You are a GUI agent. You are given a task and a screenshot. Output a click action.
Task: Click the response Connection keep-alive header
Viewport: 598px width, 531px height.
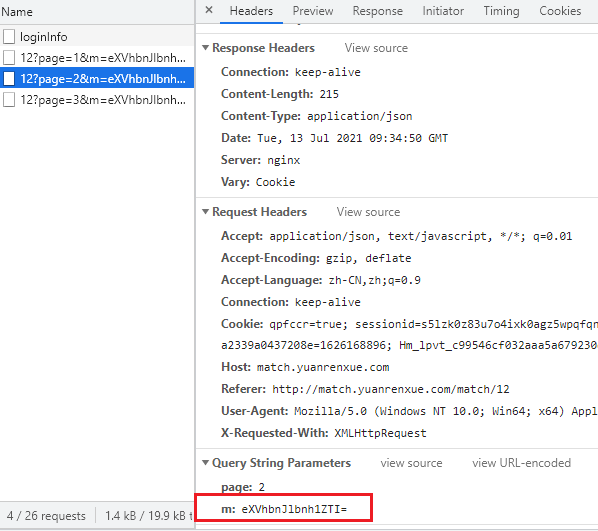(291, 72)
